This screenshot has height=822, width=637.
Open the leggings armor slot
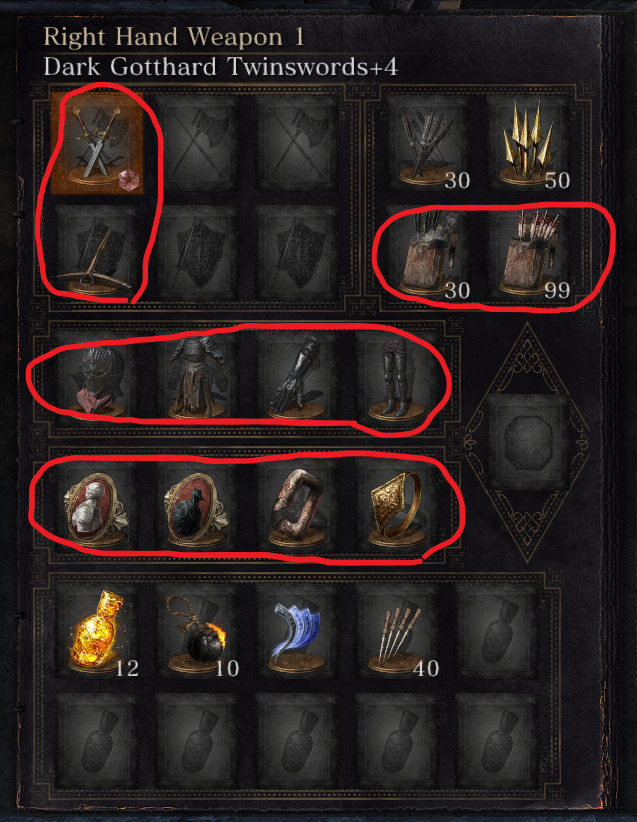pos(397,376)
